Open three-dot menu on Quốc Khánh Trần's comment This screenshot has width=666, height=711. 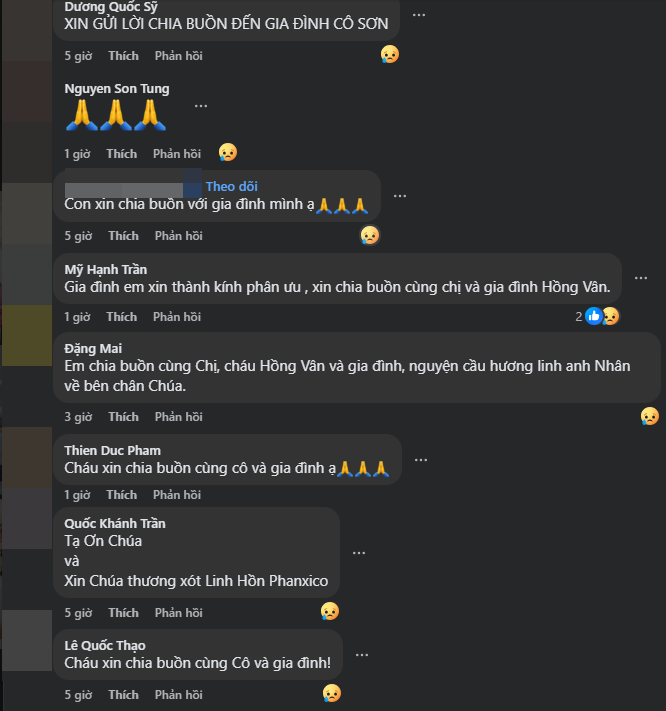[x=359, y=553]
